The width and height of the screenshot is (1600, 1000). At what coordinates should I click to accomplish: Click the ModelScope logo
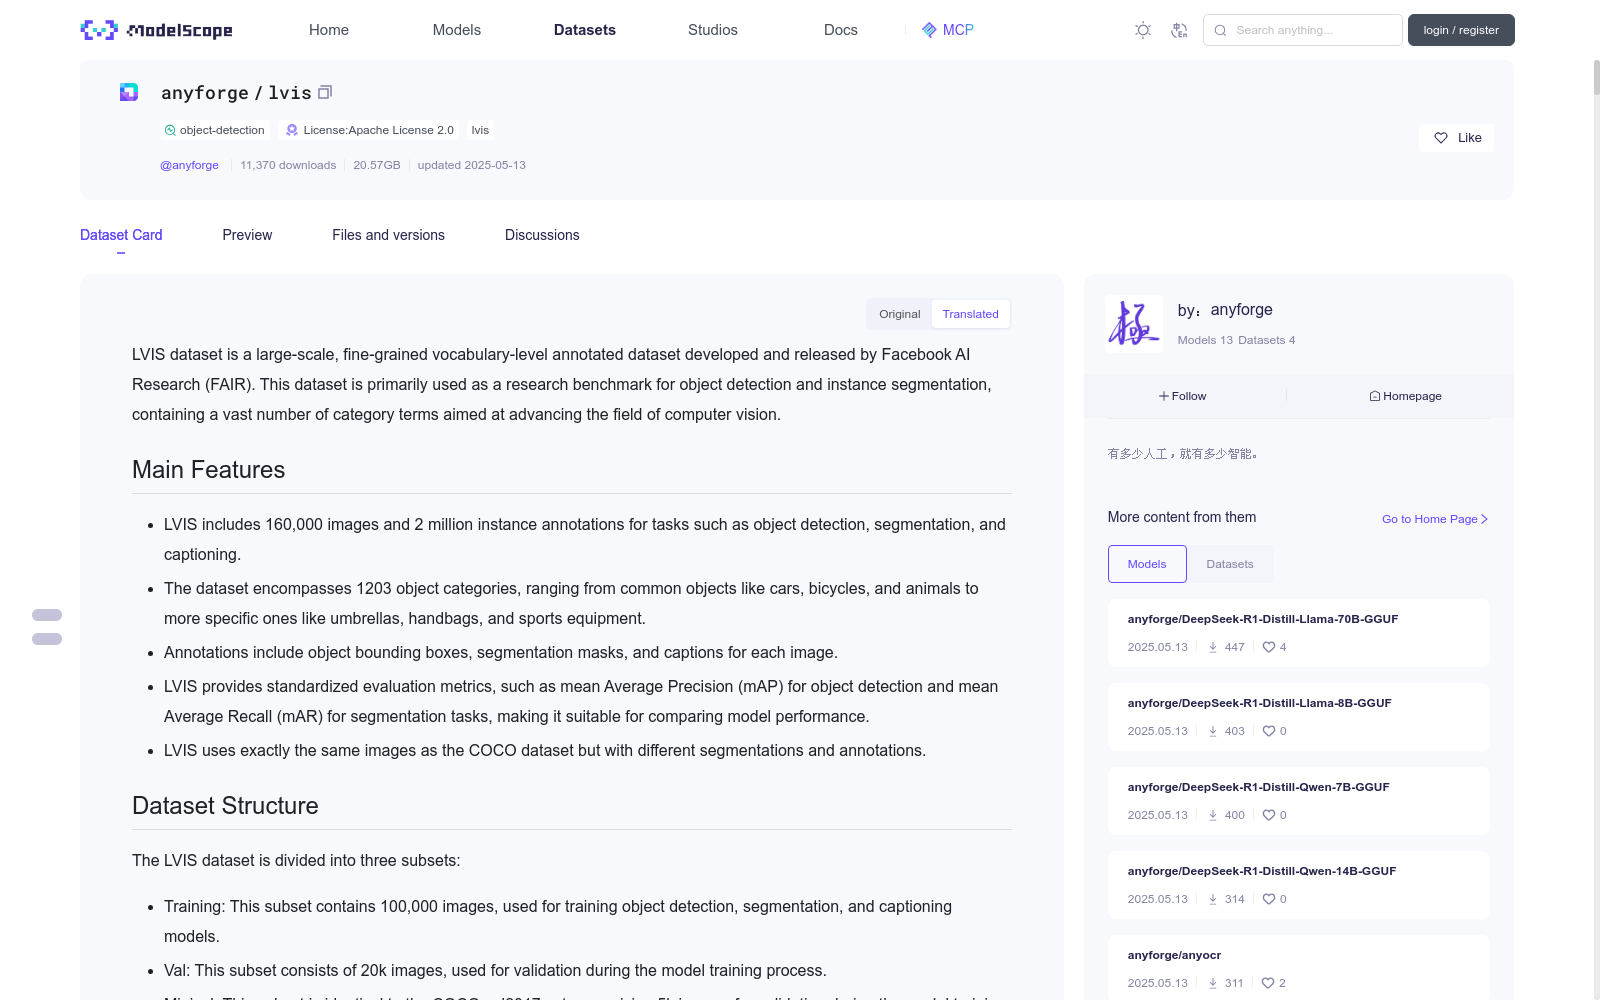[x=157, y=30]
